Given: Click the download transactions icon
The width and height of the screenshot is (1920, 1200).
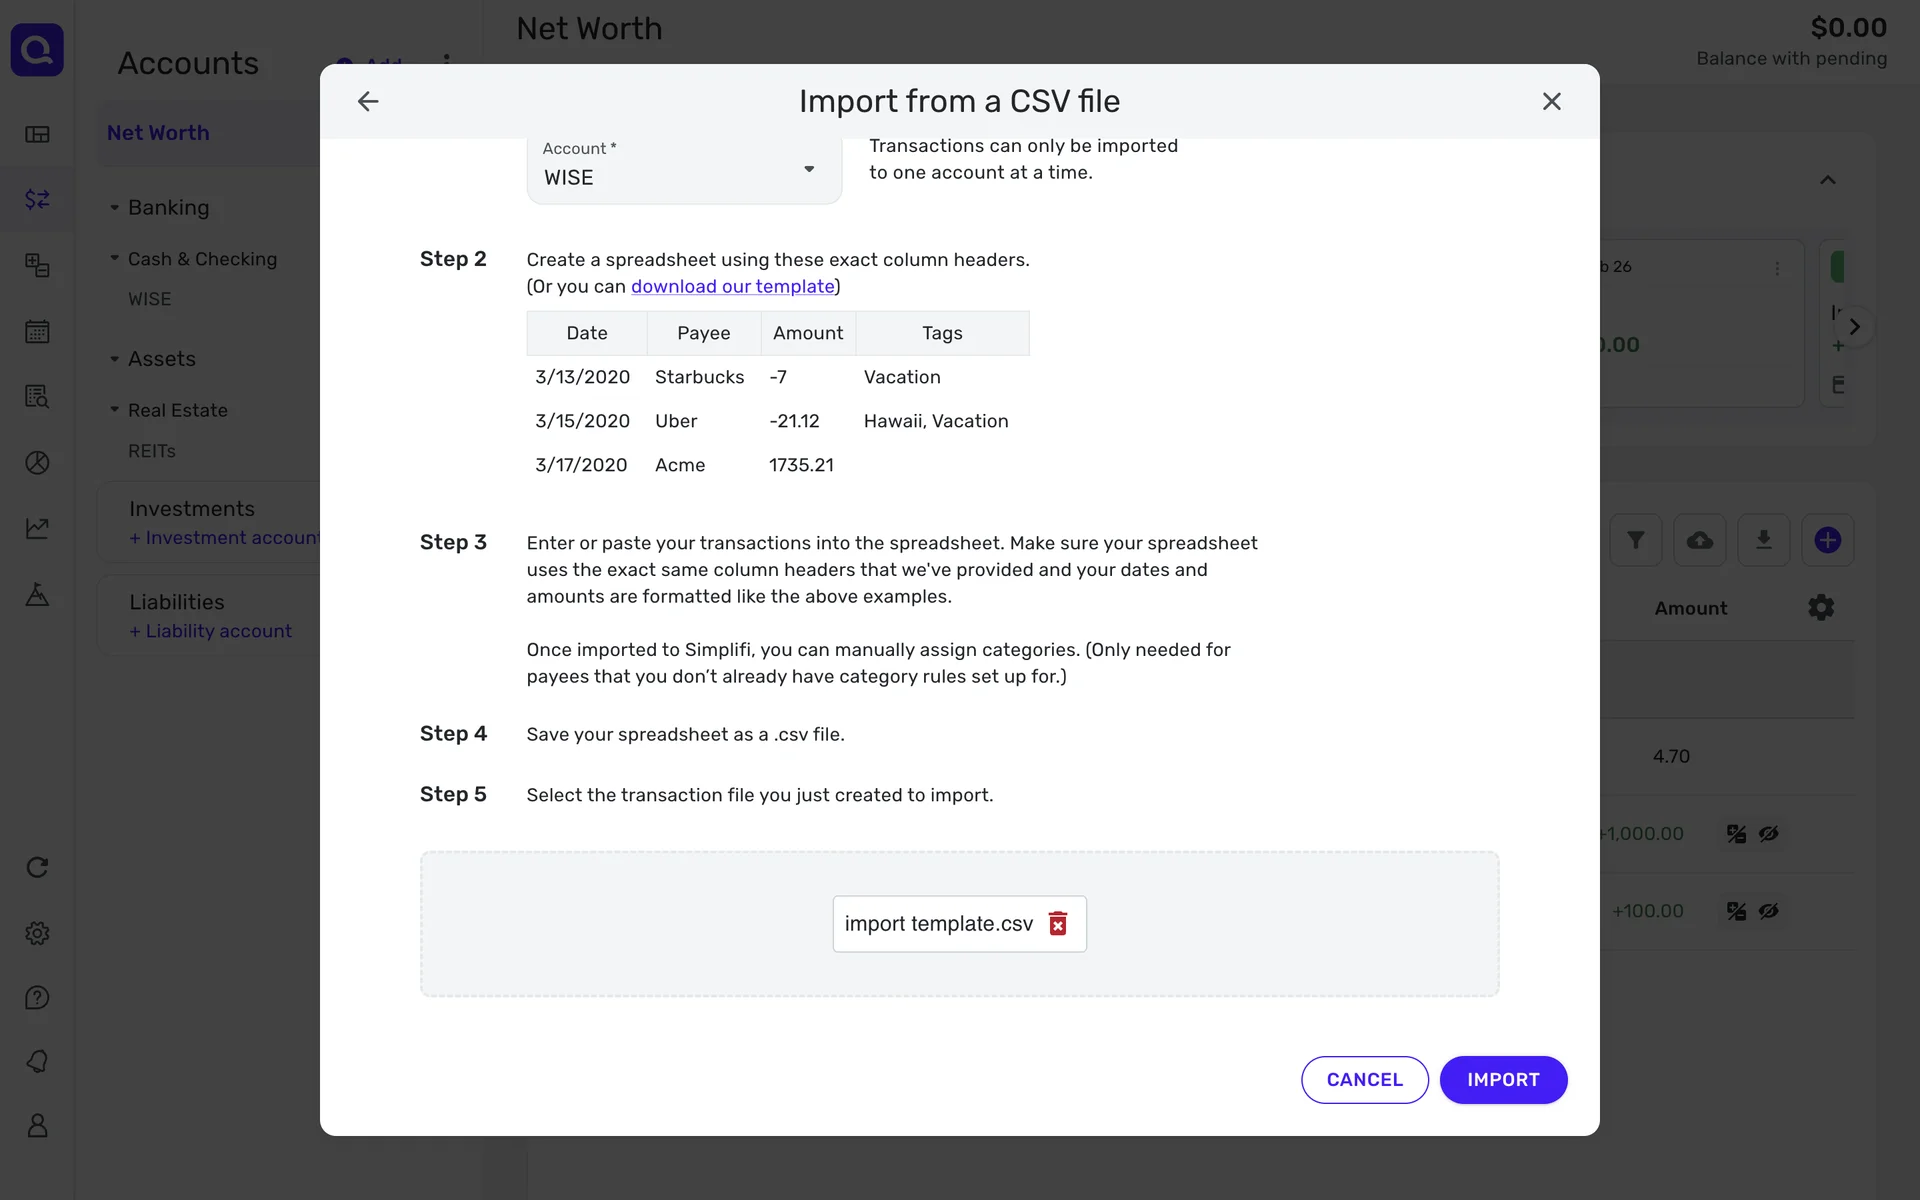Looking at the screenshot, I should pos(1764,540).
